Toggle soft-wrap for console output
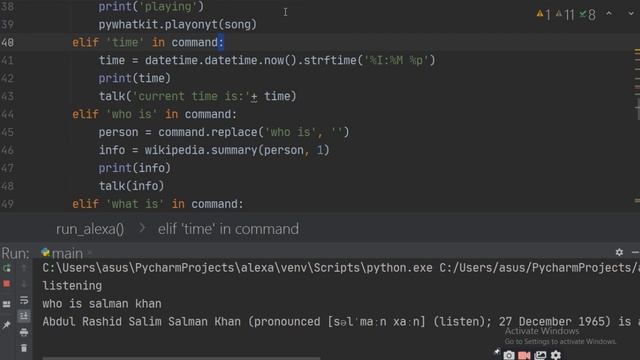The width and height of the screenshot is (640, 360). [24, 300]
